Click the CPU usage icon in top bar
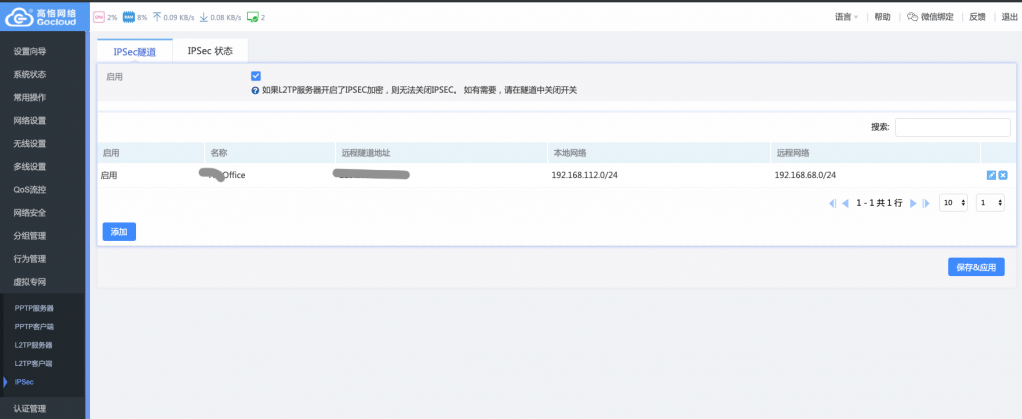Image resolution: width=1022 pixels, height=419 pixels. [98, 17]
